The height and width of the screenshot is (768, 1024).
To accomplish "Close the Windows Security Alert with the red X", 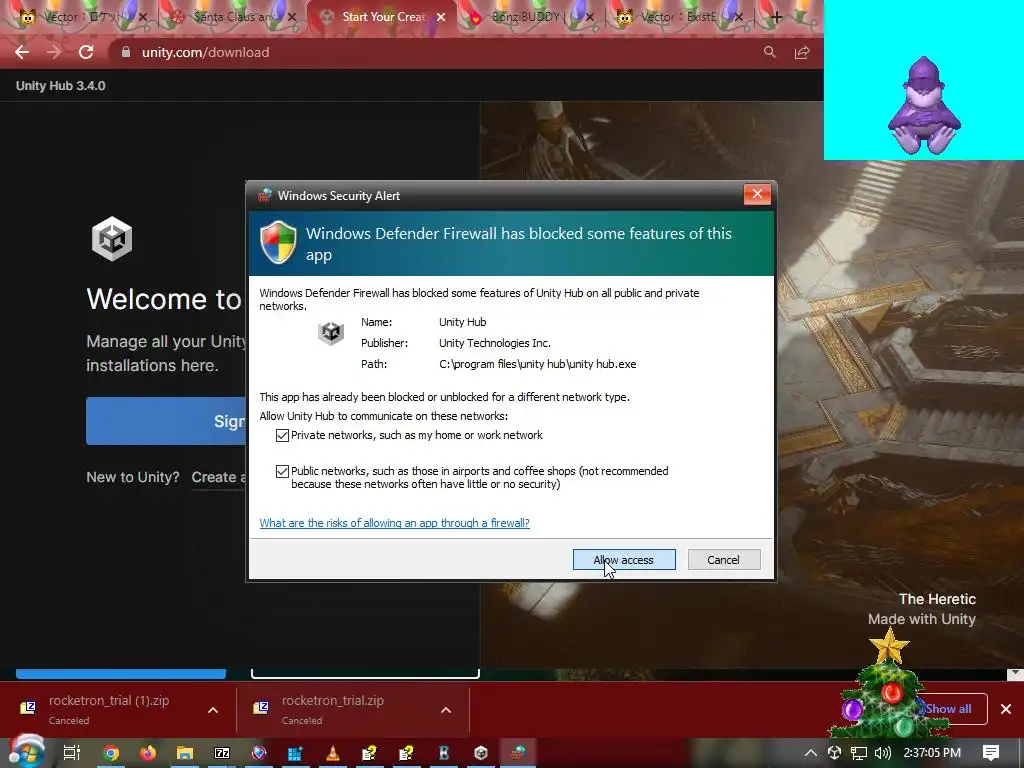I will pyautogui.click(x=757, y=194).
